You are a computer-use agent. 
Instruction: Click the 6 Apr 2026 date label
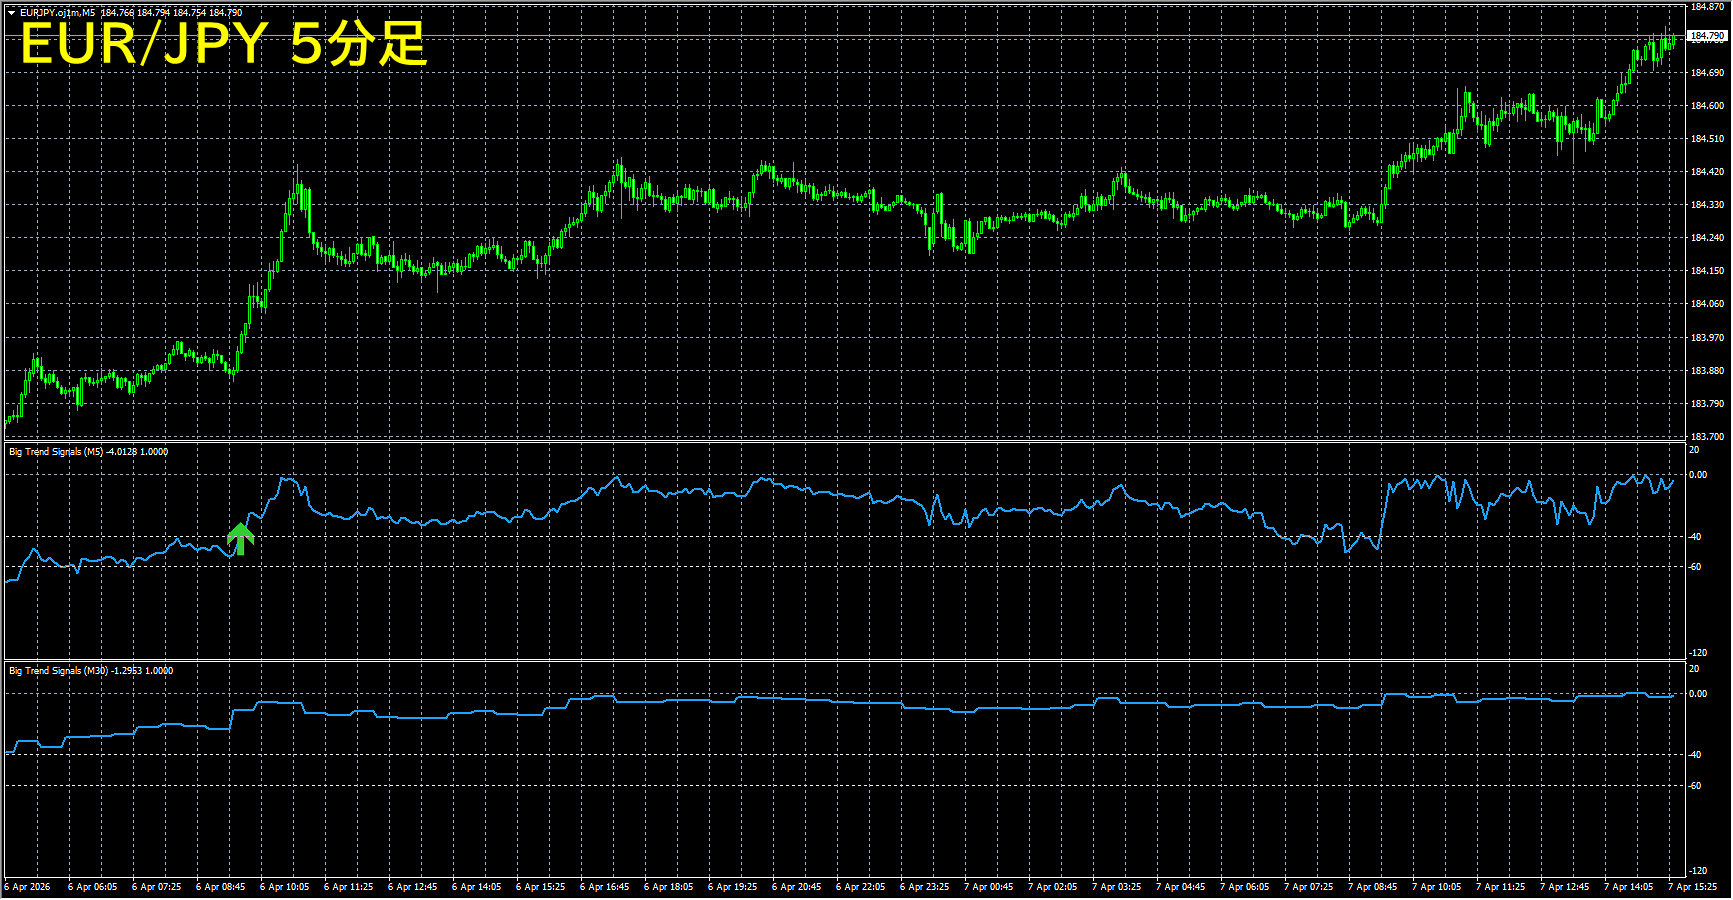[x=28, y=887]
